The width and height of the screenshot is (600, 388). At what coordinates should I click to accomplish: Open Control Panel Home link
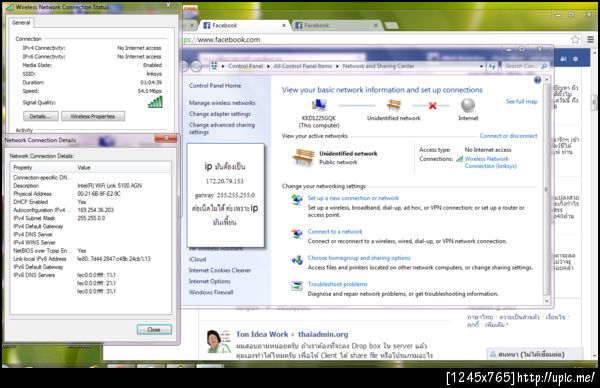pyautogui.click(x=215, y=86)
